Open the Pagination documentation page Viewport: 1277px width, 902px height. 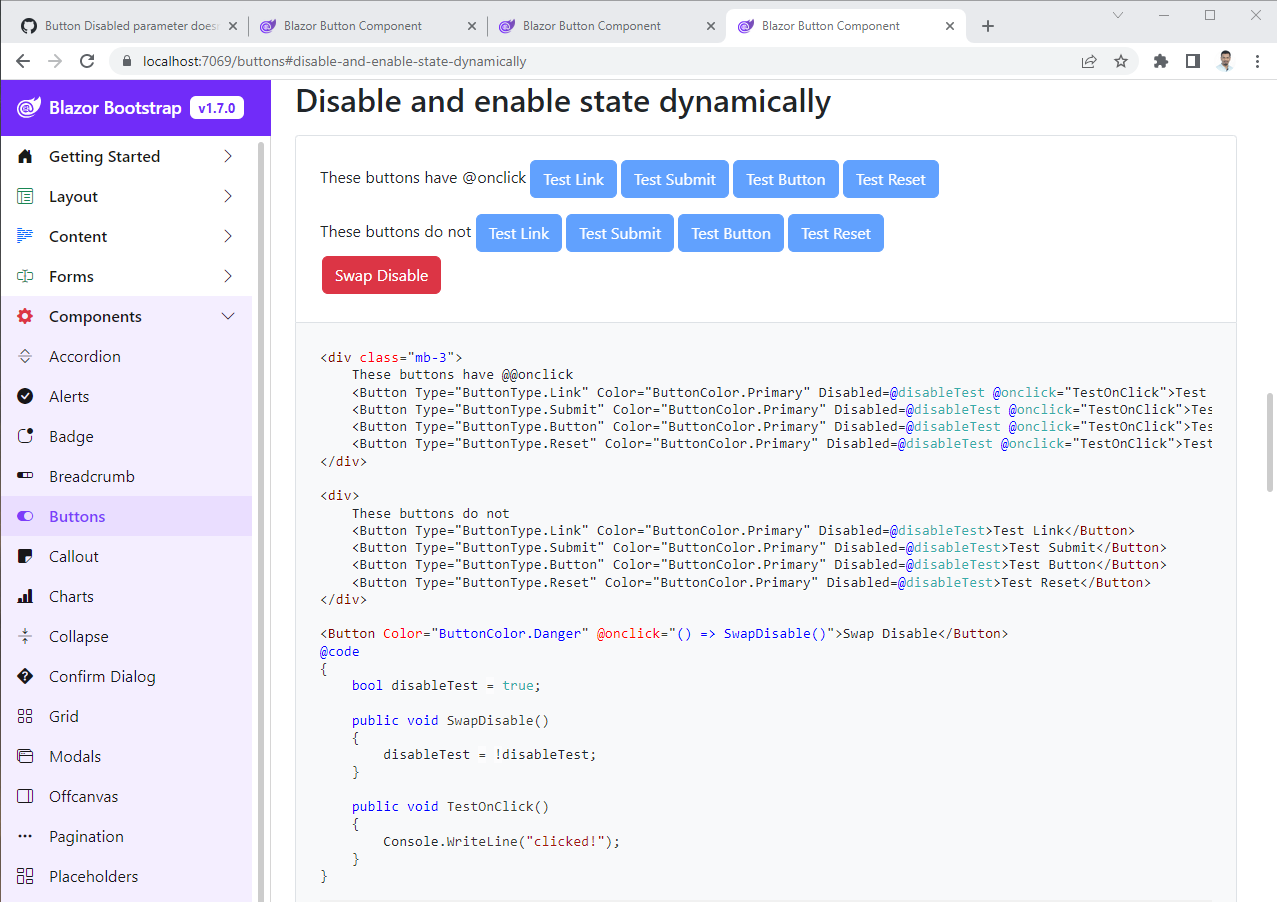tap(86, 836)
